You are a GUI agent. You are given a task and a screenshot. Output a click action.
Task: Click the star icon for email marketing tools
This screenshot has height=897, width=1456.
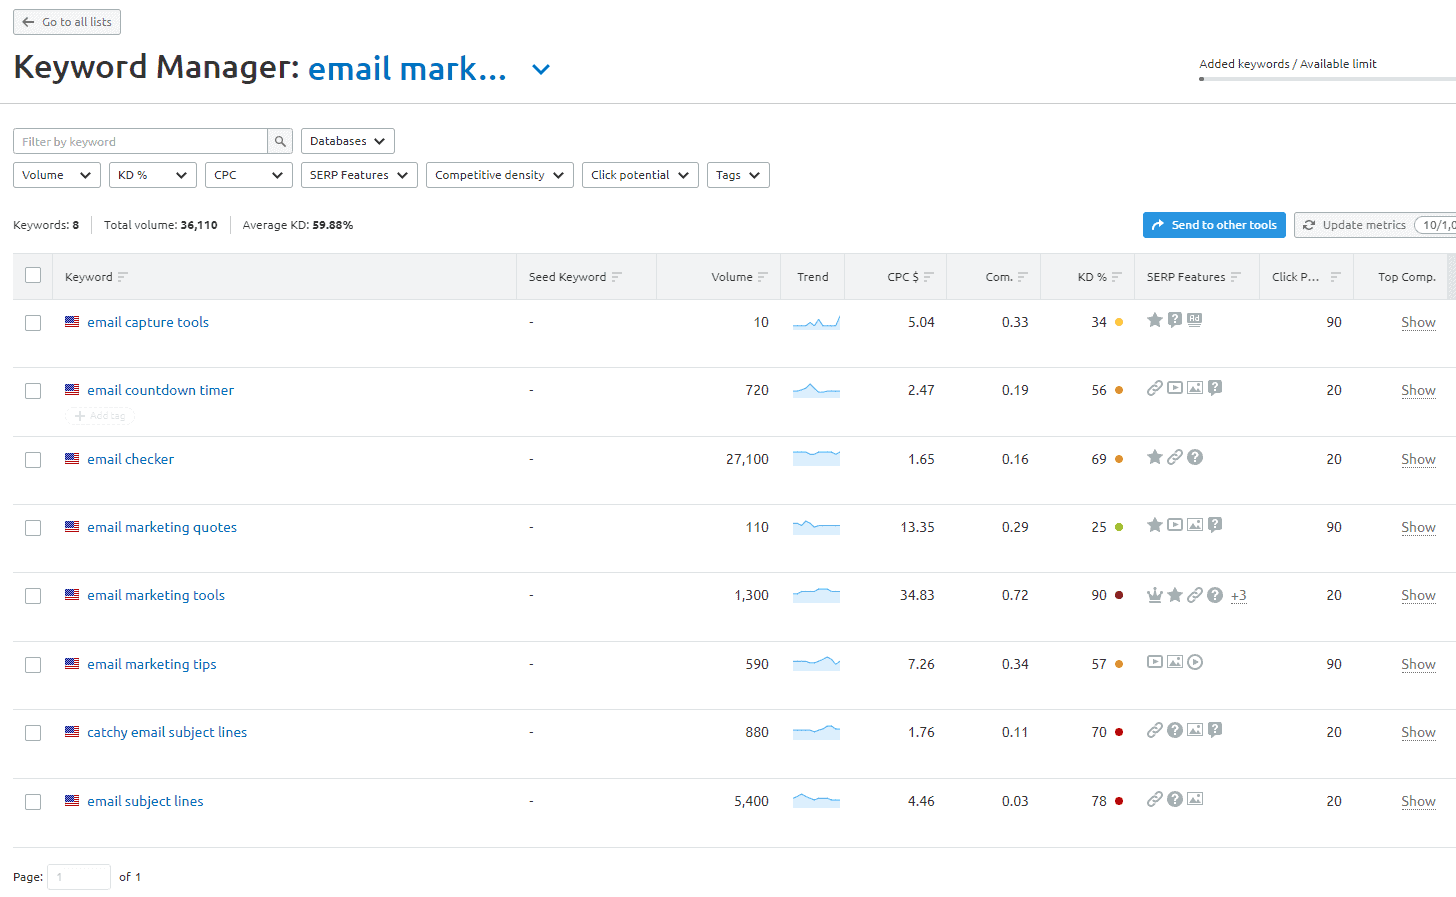point(1175,595)
